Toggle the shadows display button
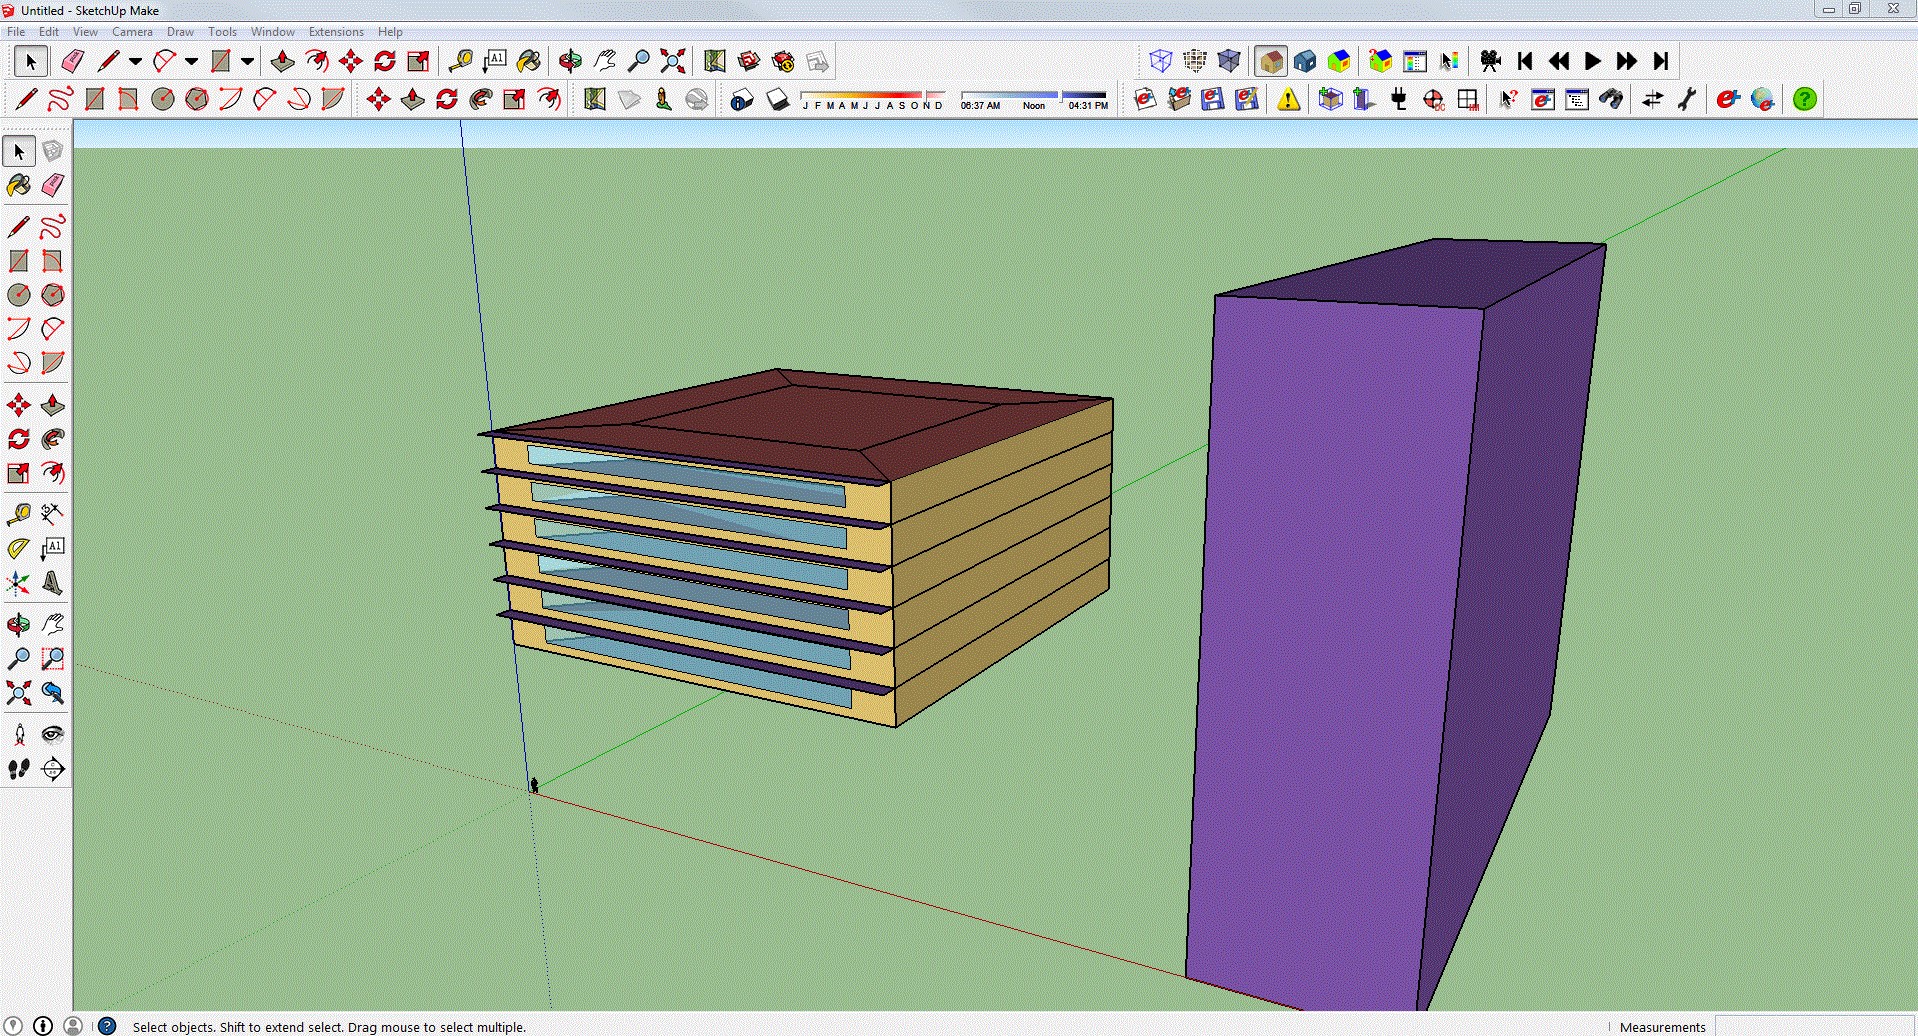Screen dimensions: 1918x1036 778,99
